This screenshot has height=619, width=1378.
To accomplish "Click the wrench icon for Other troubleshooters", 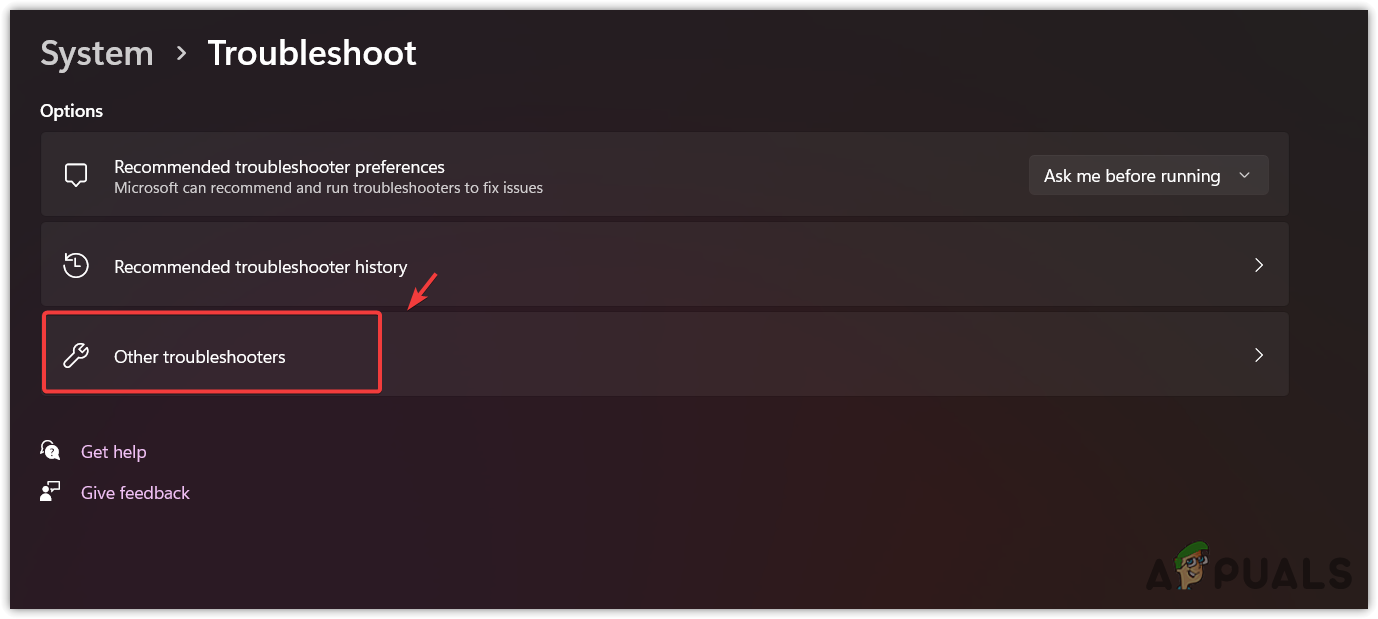I will click(76, 356).
